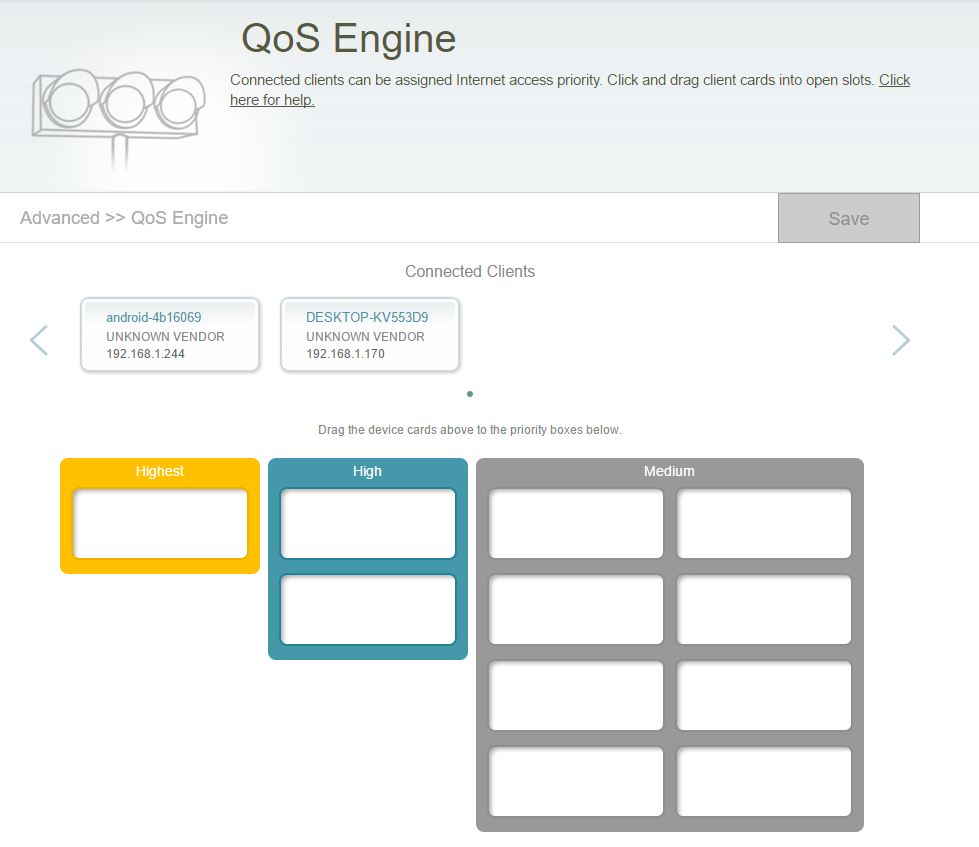Click the empty slot in the Highest priority box

pyautogui.click(x=160, y=524)
